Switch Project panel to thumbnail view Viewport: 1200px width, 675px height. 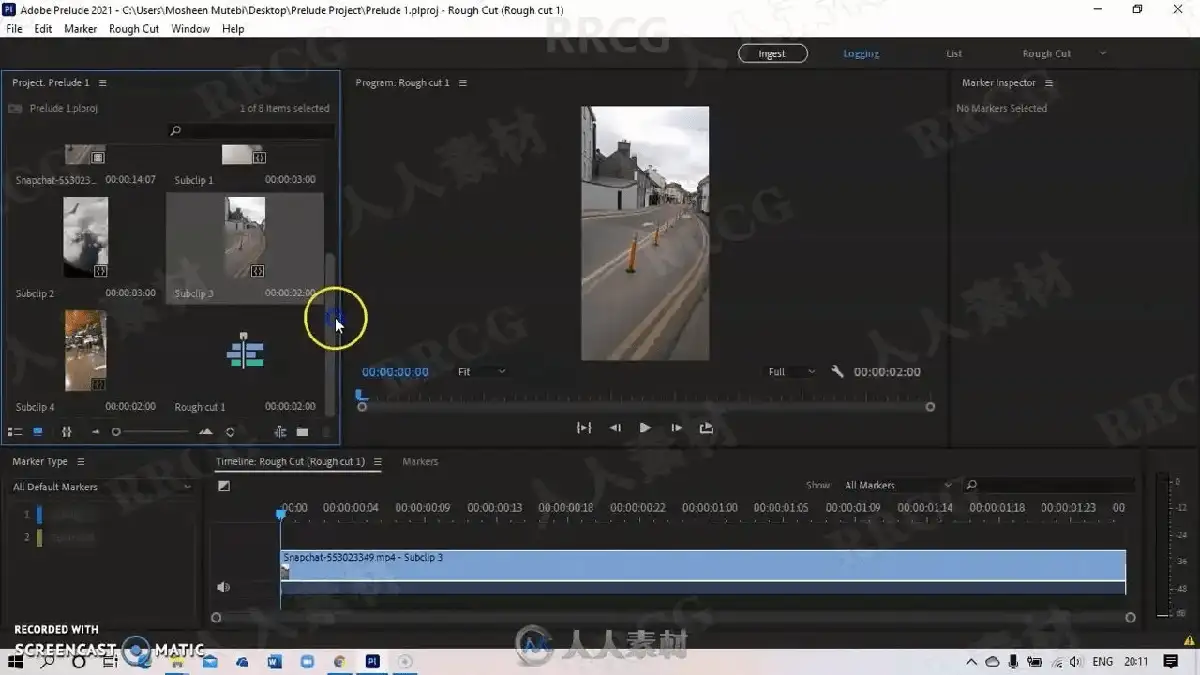(38, 432)
